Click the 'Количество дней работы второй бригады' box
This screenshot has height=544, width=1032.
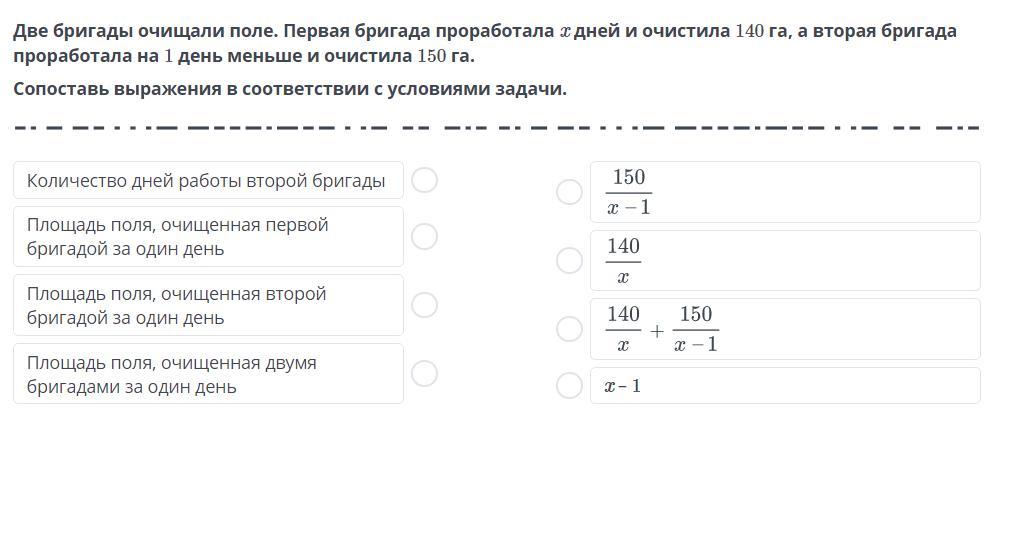tap(208, 180)
